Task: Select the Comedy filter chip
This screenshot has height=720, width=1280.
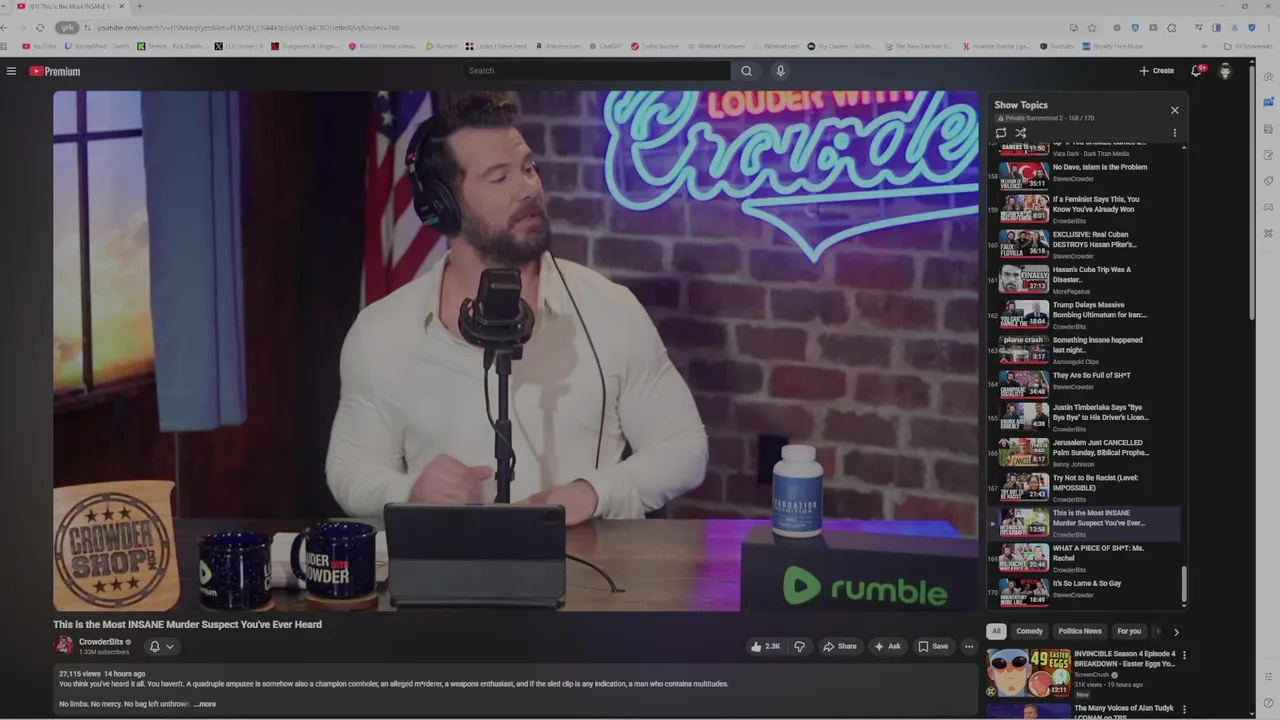Action: click(1029, 631)
